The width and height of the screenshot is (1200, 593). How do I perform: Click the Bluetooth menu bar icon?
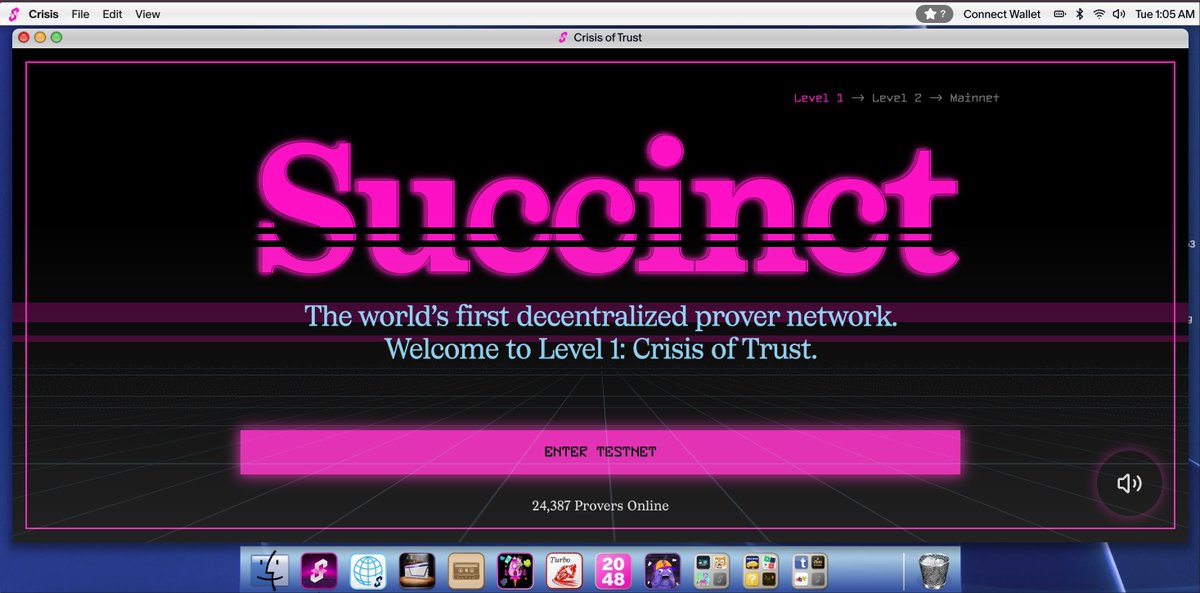[x=1080, y=14]
